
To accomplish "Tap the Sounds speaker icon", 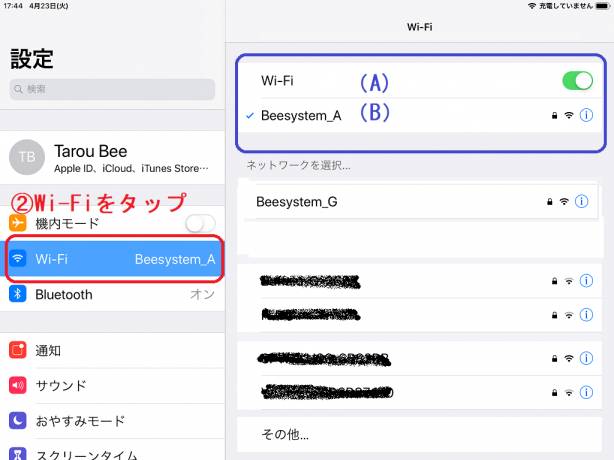I will point(18,385).
